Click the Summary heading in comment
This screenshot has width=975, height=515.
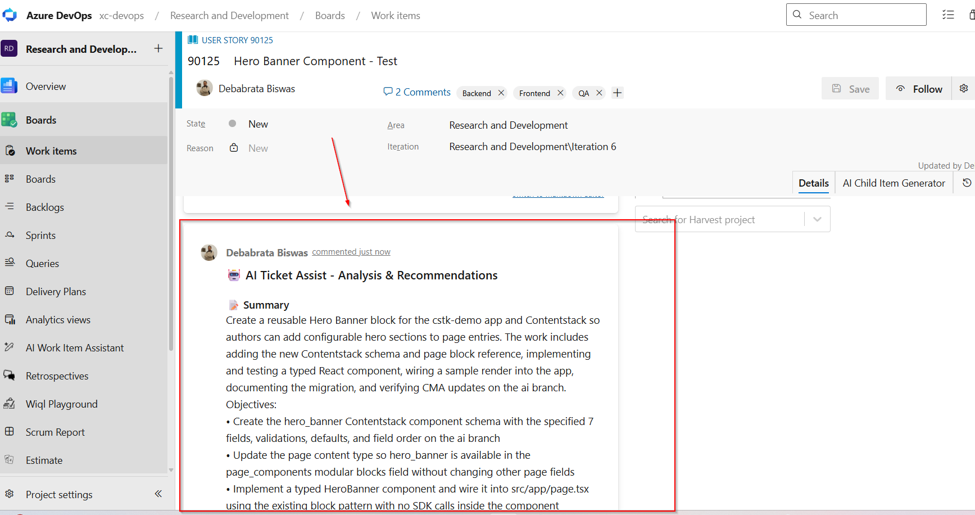tap(266, 305)
